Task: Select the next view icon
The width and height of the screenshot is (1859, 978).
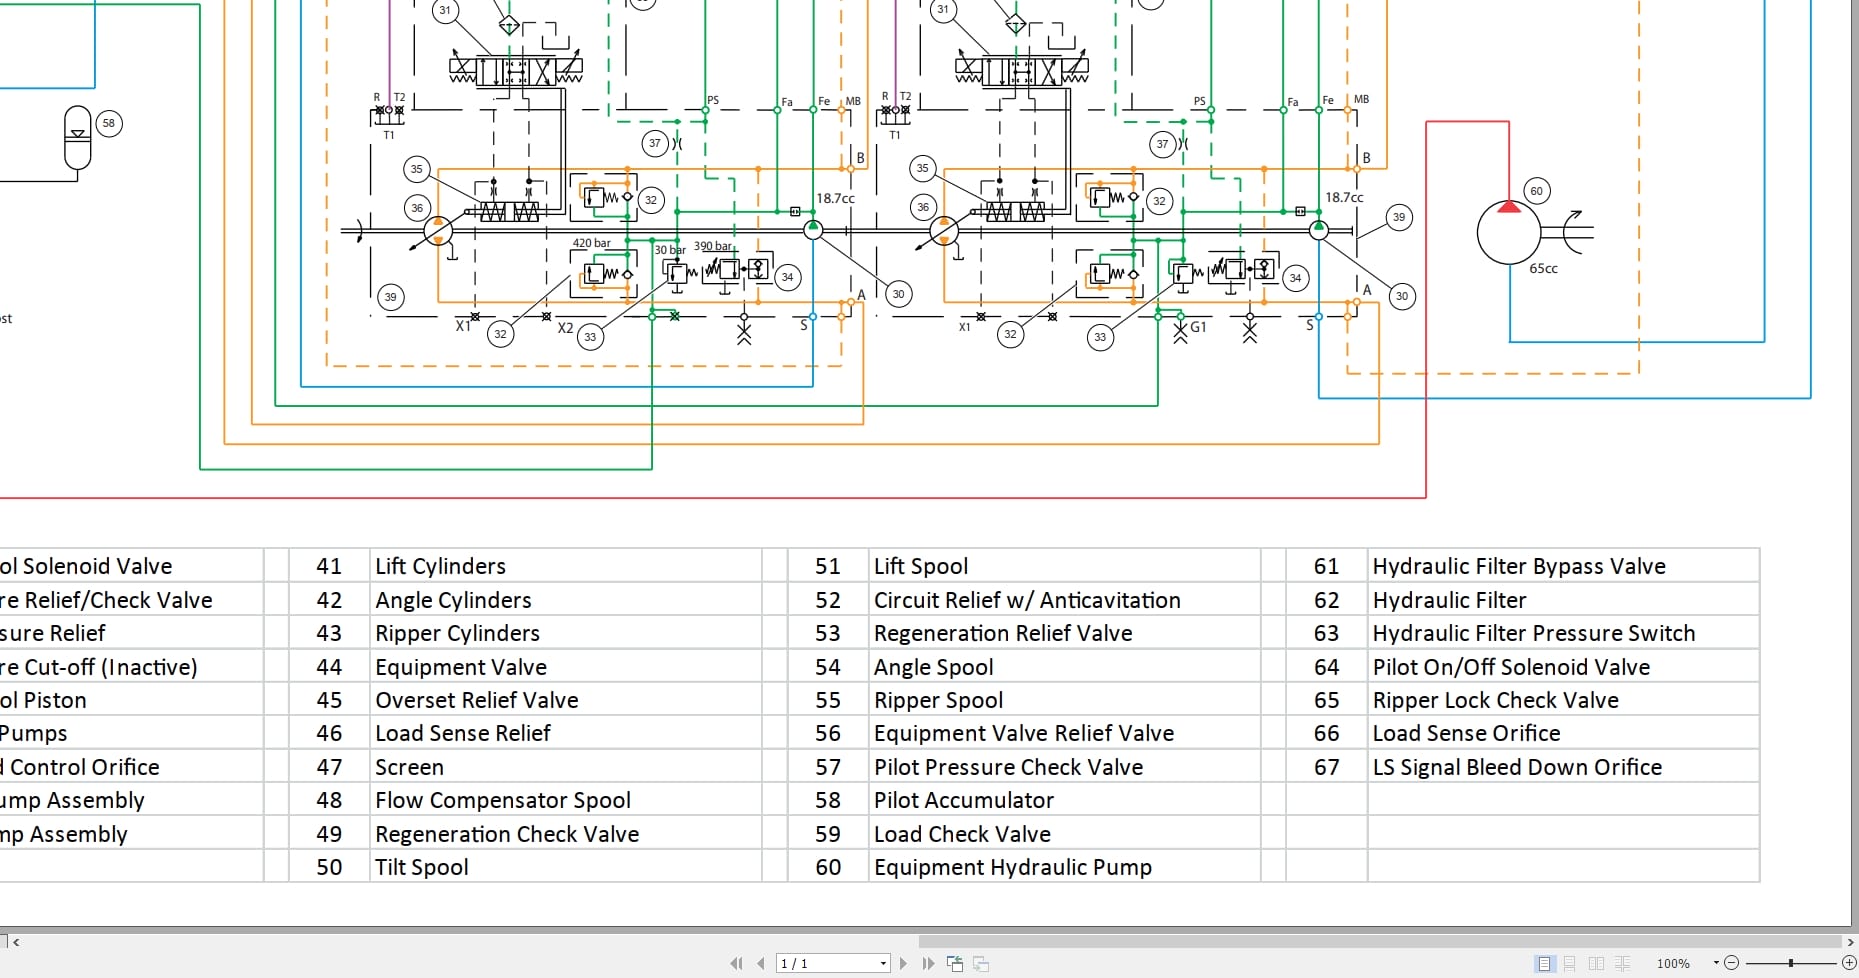Action: pyautogui.click(x=980, y=963)
